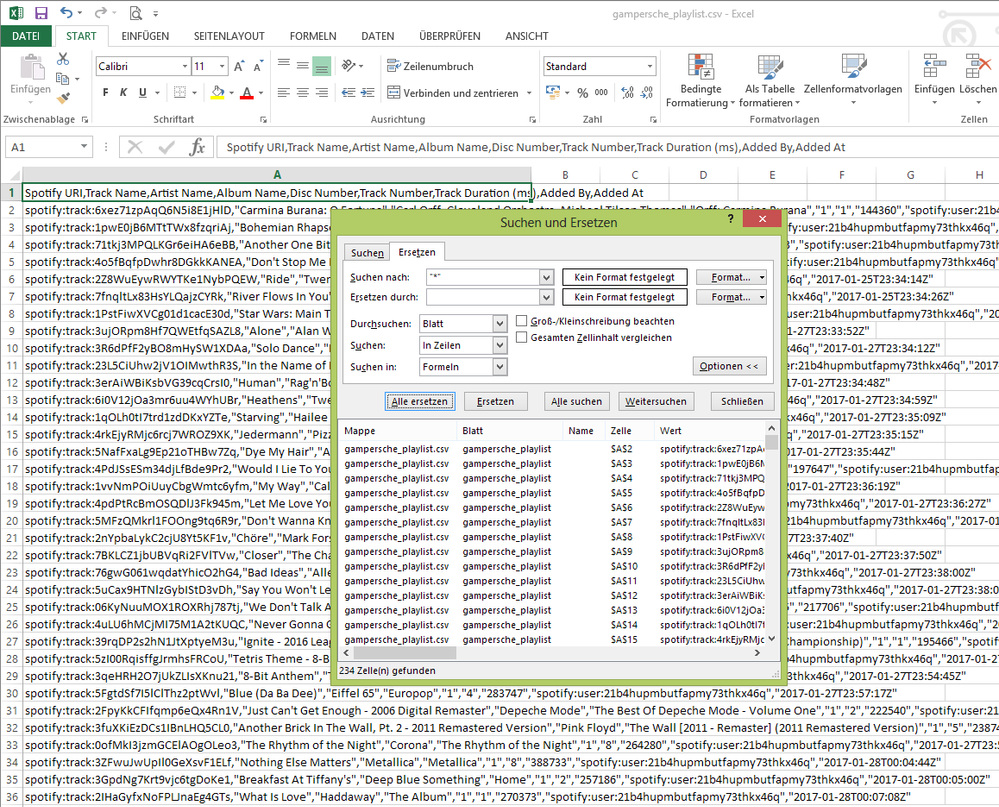Open the font size dropdown
The height and width of the screenshot is (807, 999).
[x=222, y=66]
